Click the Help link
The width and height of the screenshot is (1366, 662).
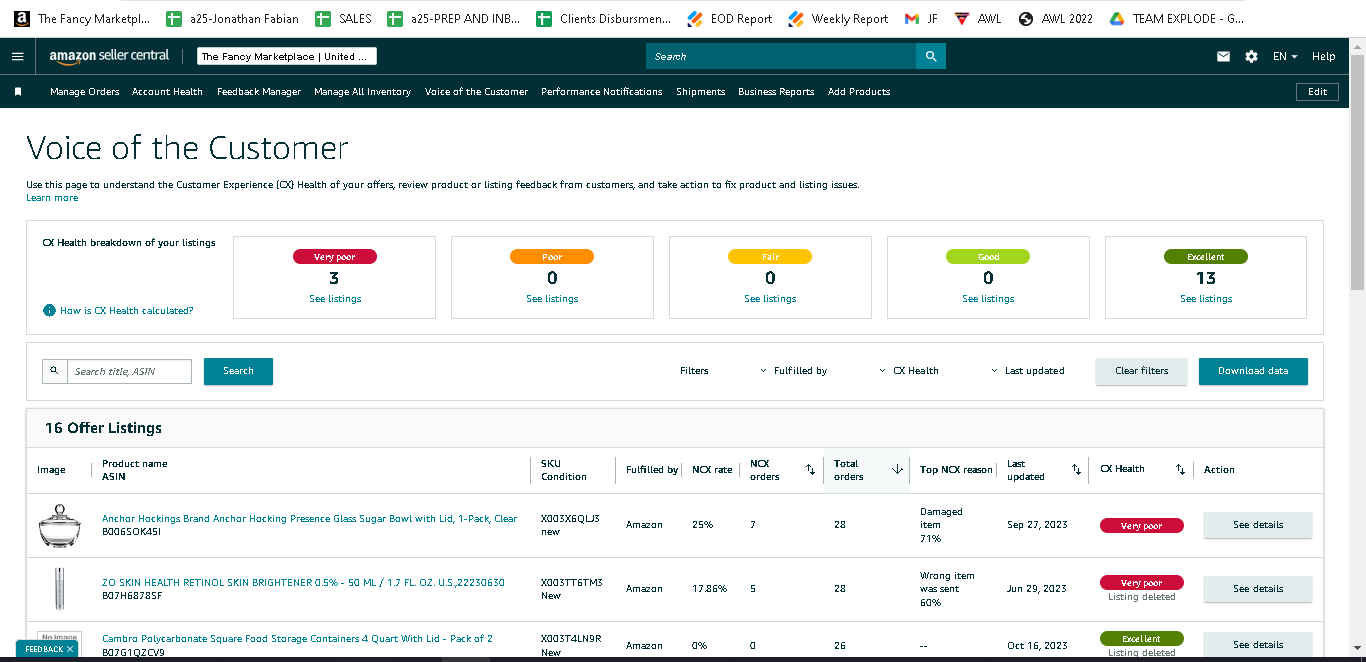point(1323,57)
